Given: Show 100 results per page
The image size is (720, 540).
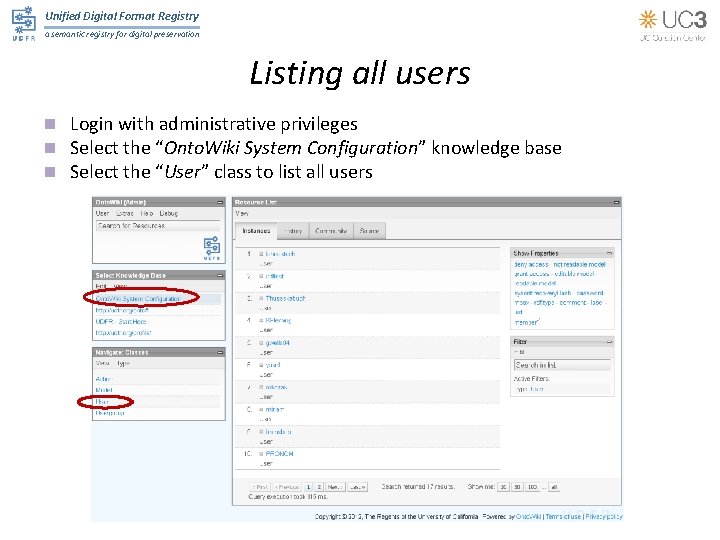Looking at the screenshot, I should tap(532, 487).
